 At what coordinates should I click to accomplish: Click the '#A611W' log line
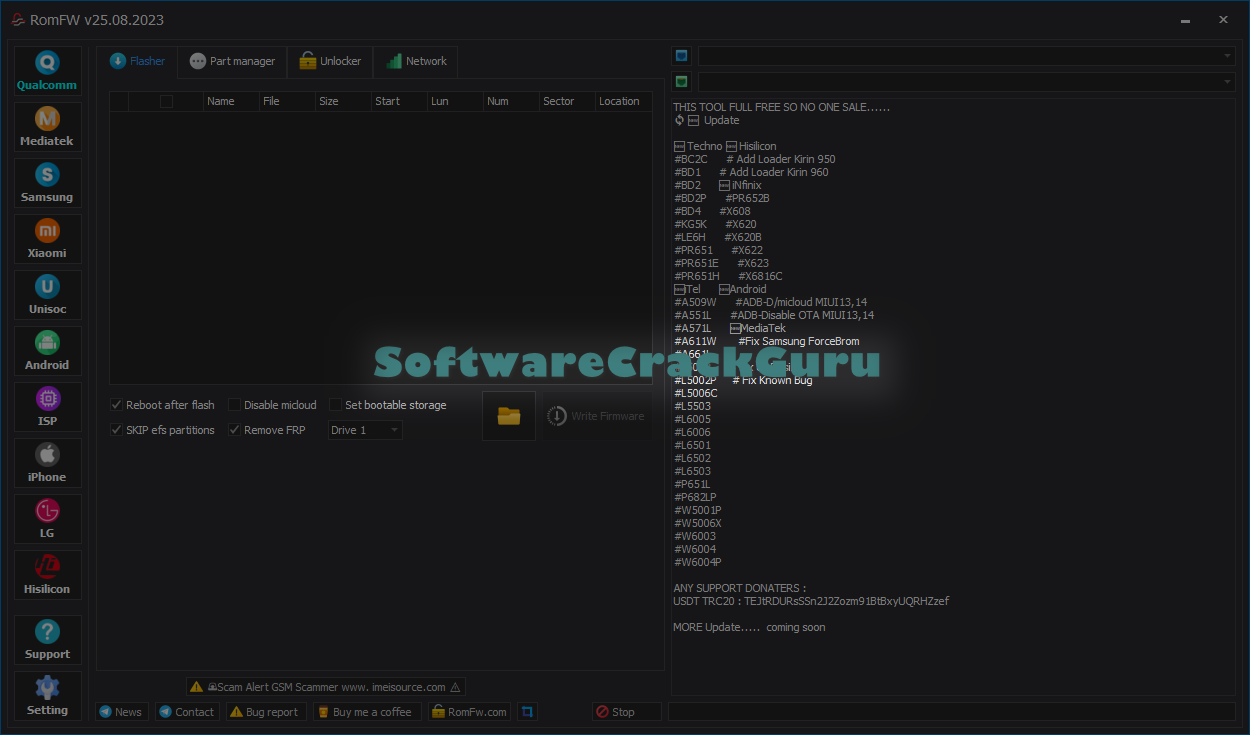(695, 341)
